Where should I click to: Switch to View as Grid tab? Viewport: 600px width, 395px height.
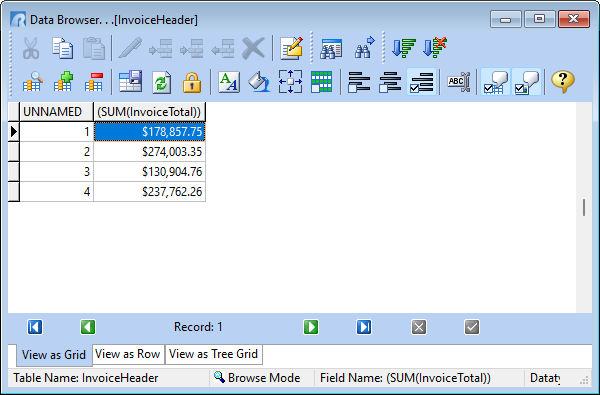click(54, 355)
